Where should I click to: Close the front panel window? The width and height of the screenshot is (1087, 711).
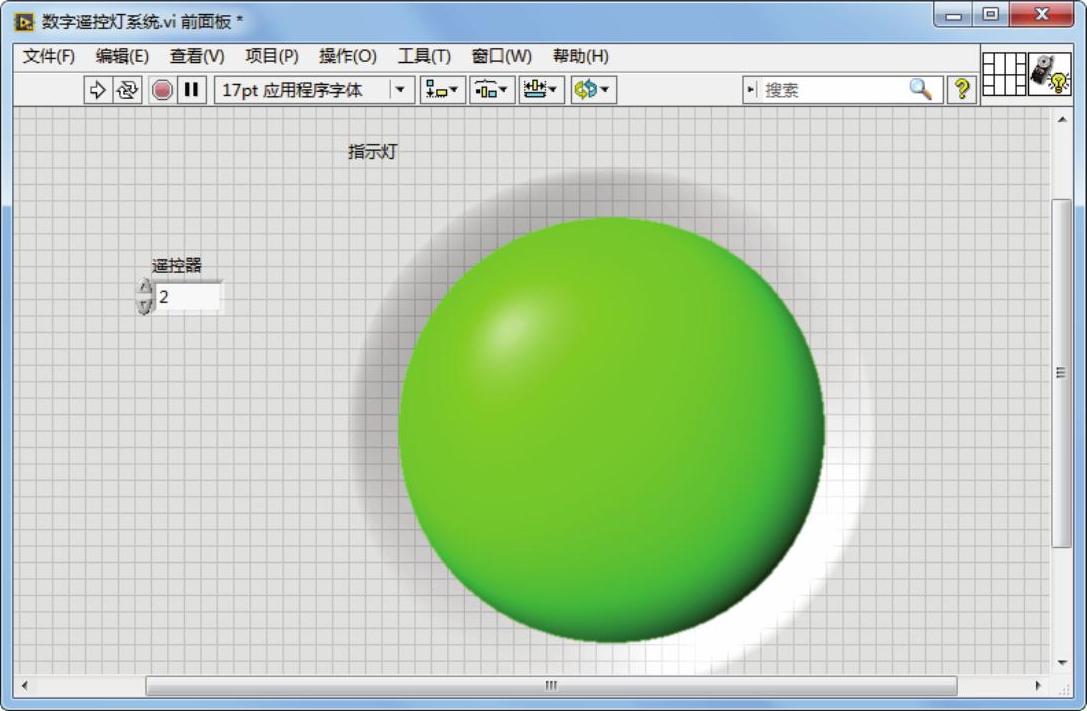[x=1041, y=15]
